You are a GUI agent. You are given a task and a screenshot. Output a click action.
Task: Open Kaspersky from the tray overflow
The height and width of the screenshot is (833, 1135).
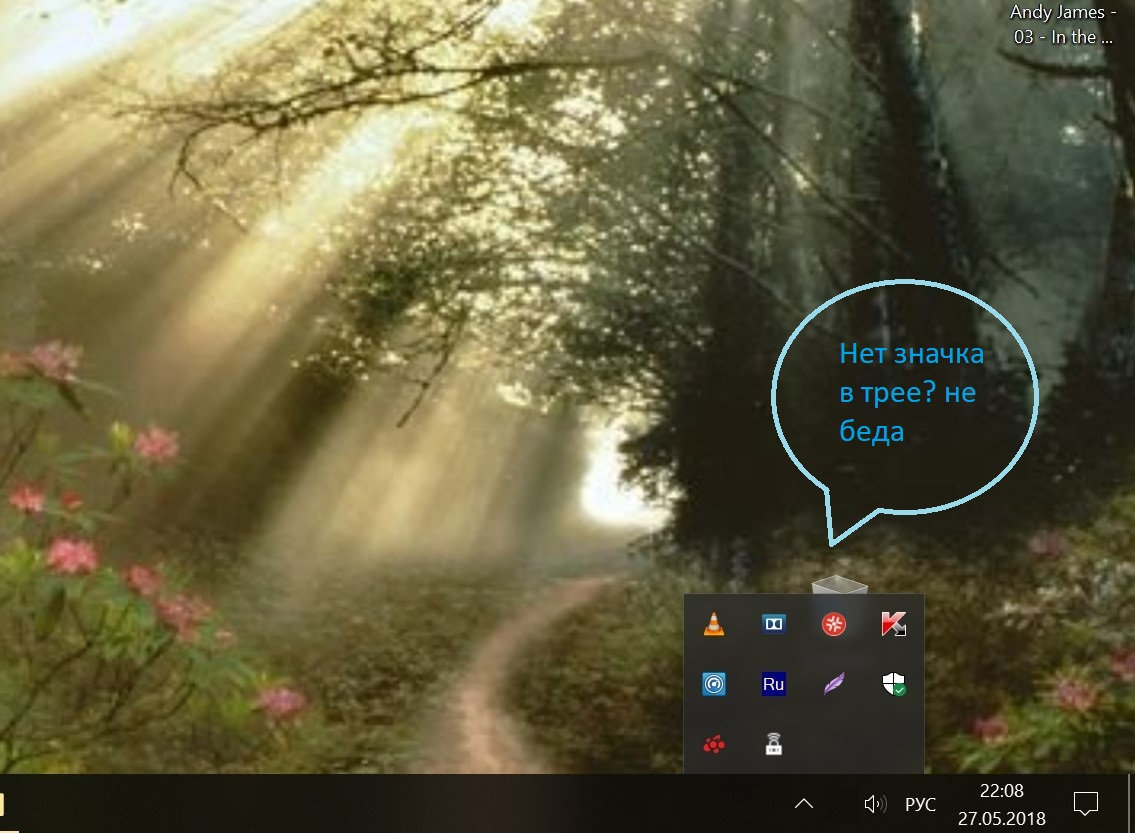891,625
